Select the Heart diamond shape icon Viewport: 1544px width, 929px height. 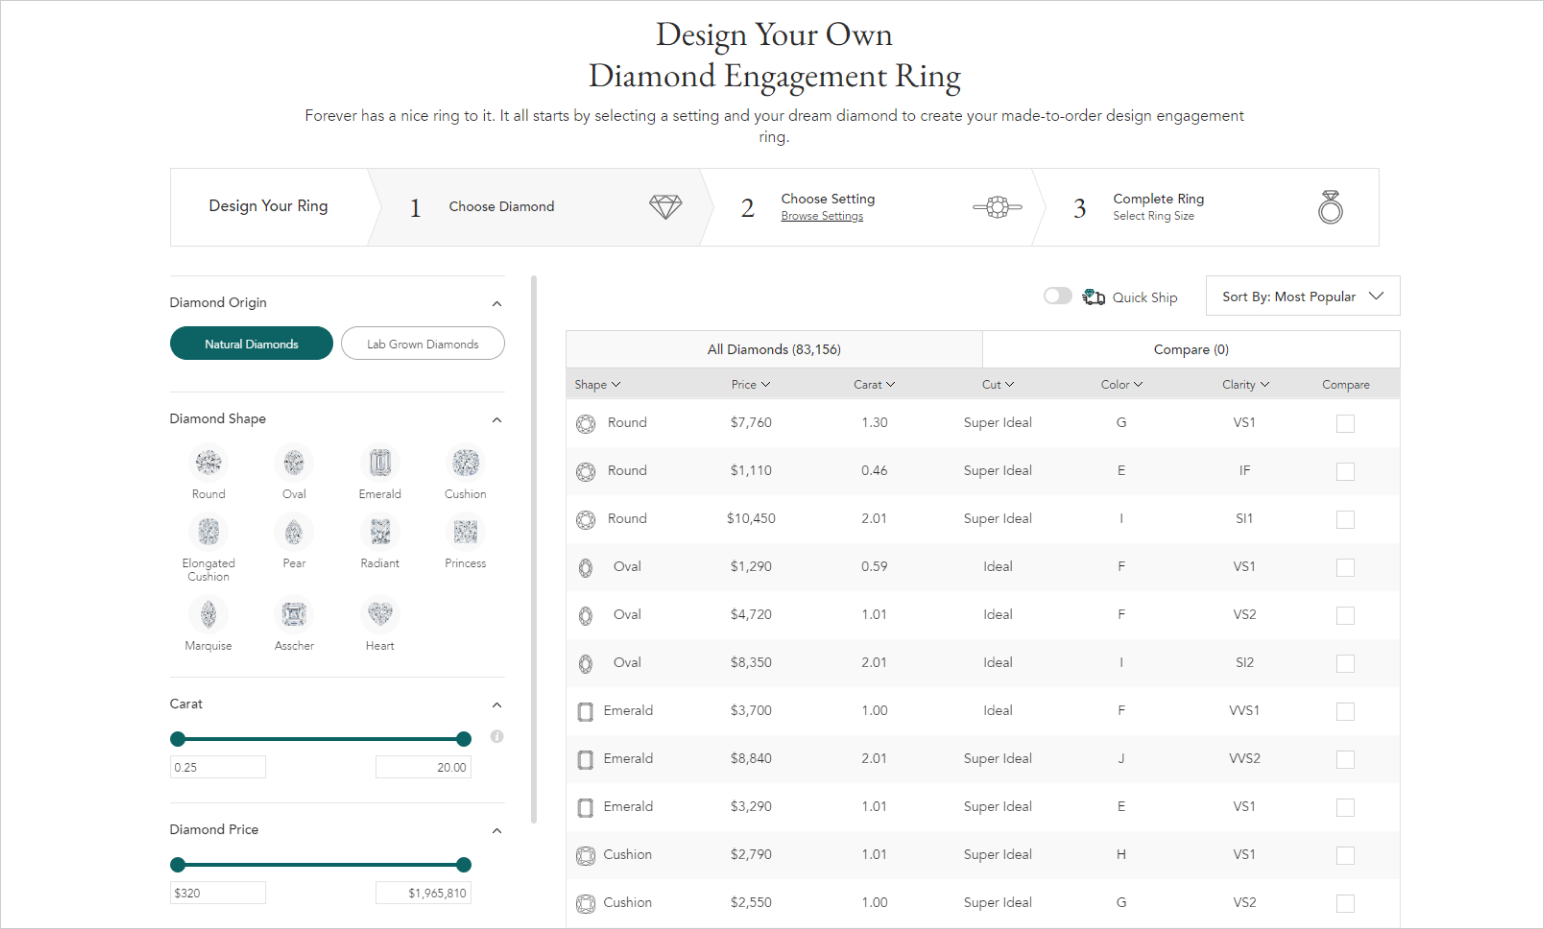[380, 613]
